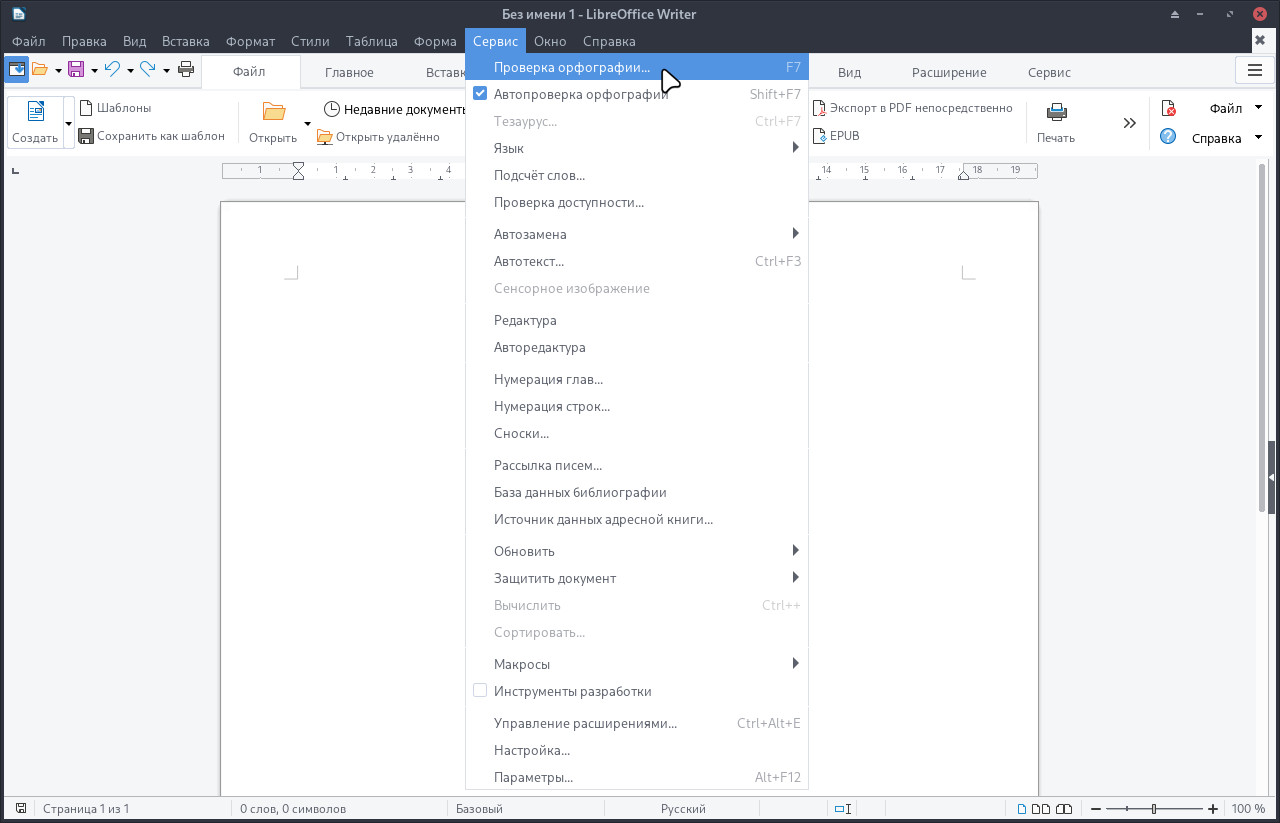Open the Файл dropdown at right of ribbon
The image size is (1280, 823).
click(1236, 108)
